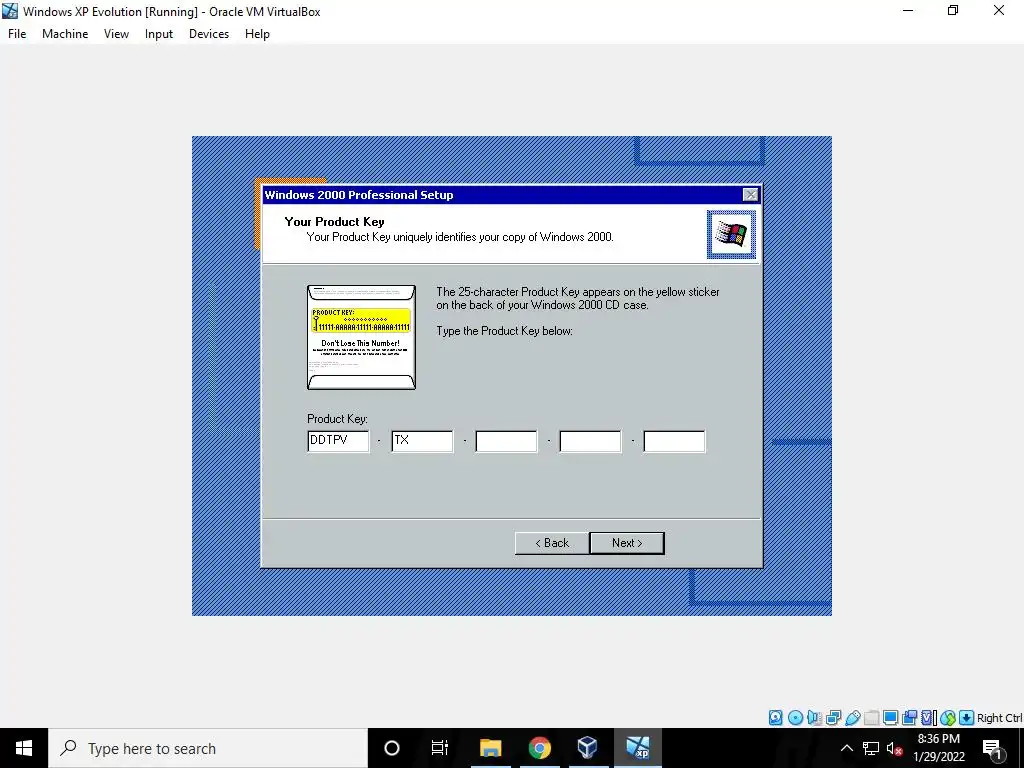Close the VirtualBox window

pyautogui.click(x=999, y=11)
